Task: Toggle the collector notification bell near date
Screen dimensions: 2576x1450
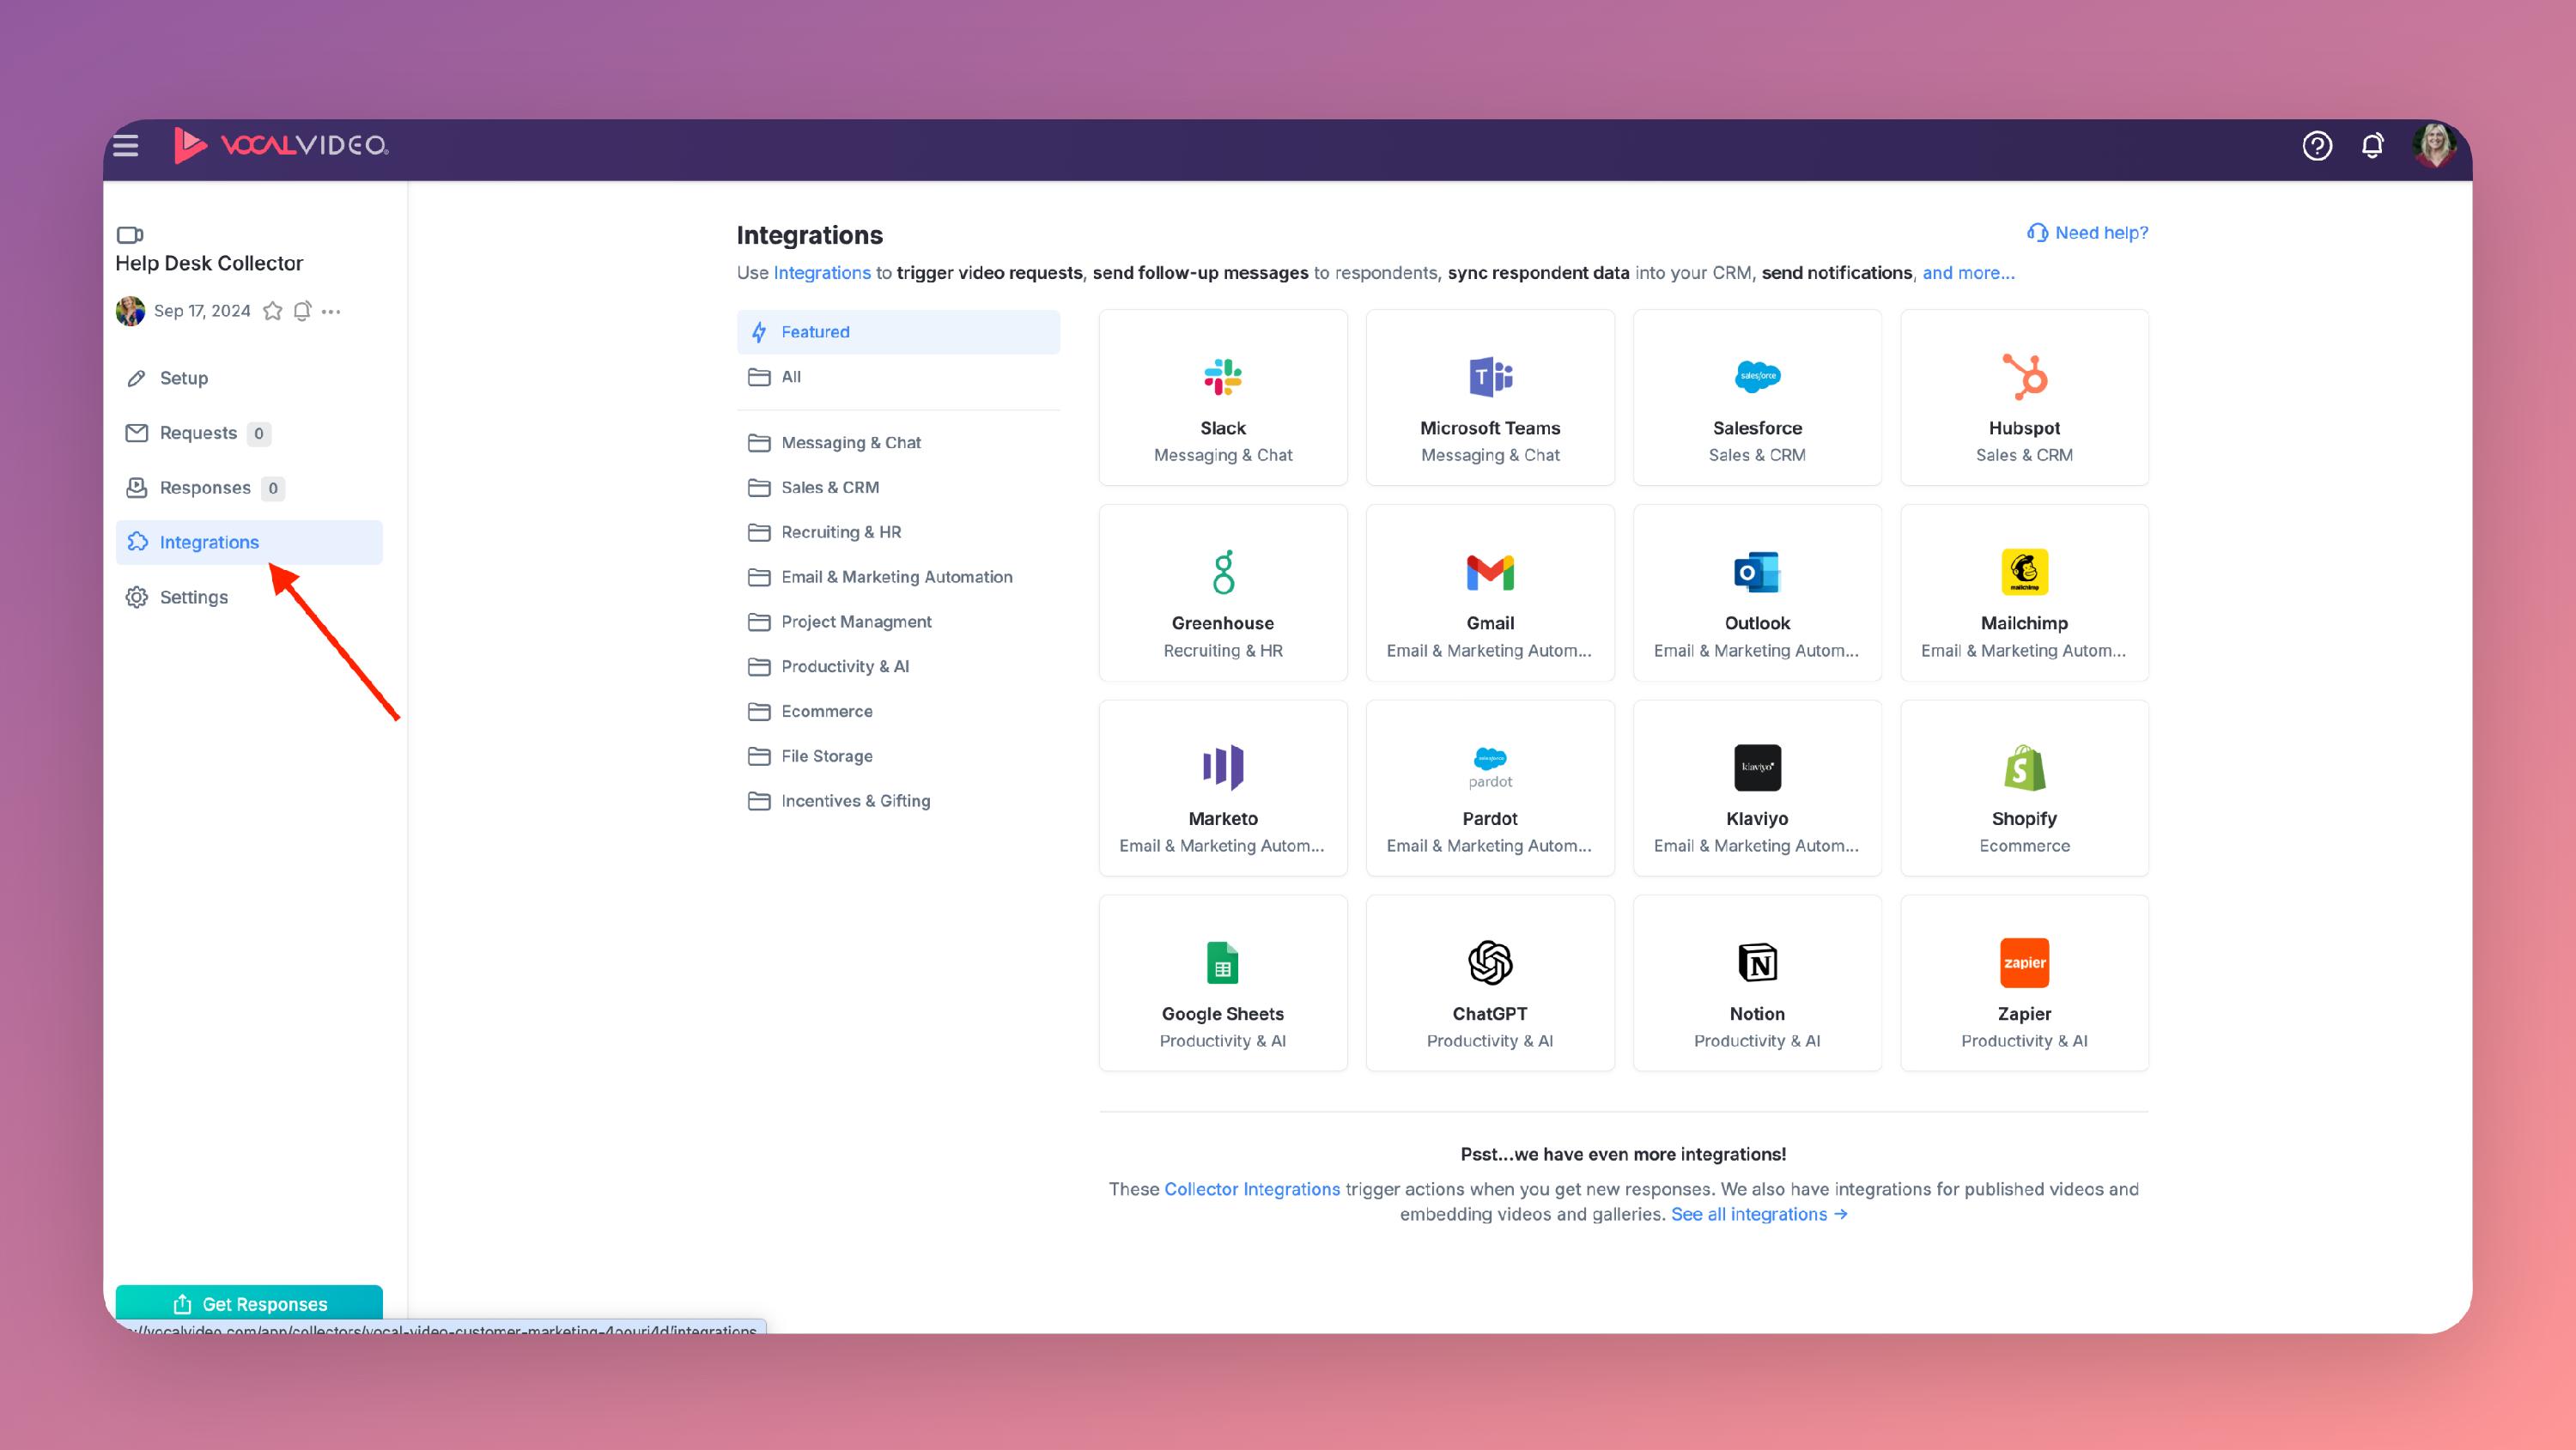Action: [x=302, y=311]
